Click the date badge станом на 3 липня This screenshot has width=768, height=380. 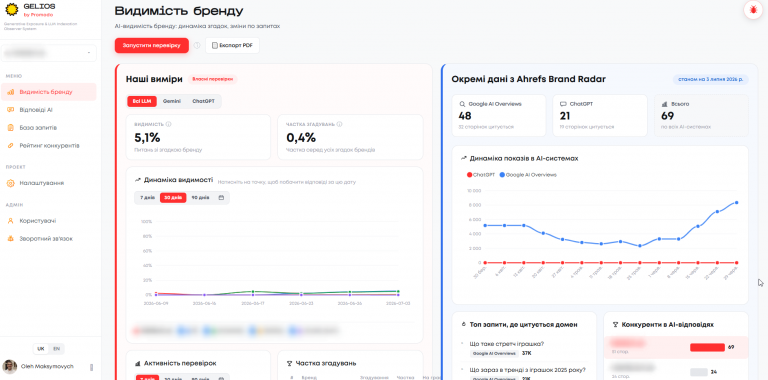[x=711, y=79]
